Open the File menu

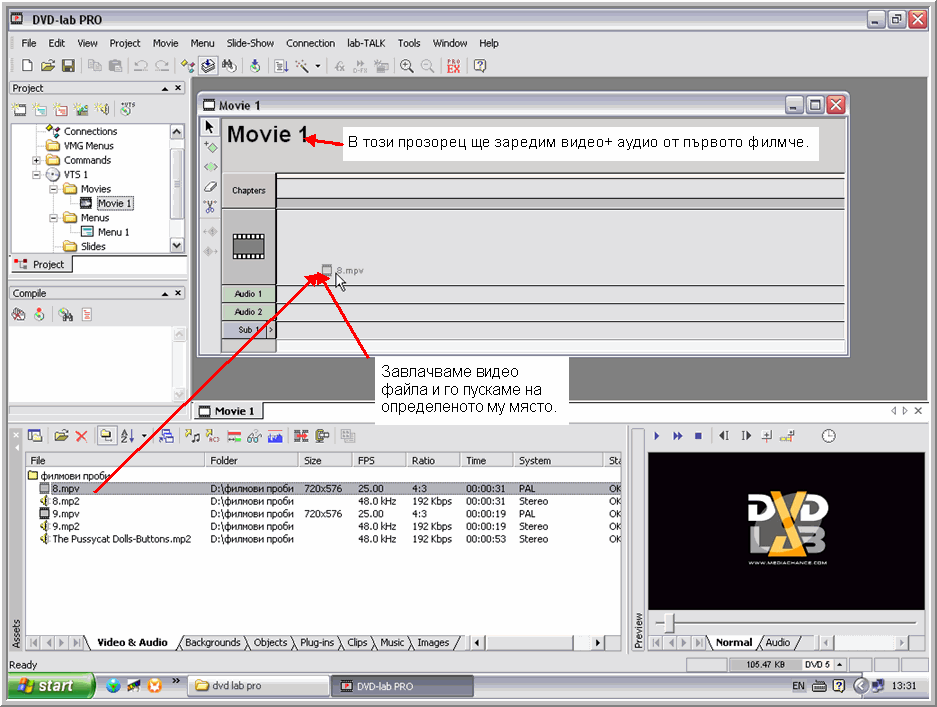point(29,43)
